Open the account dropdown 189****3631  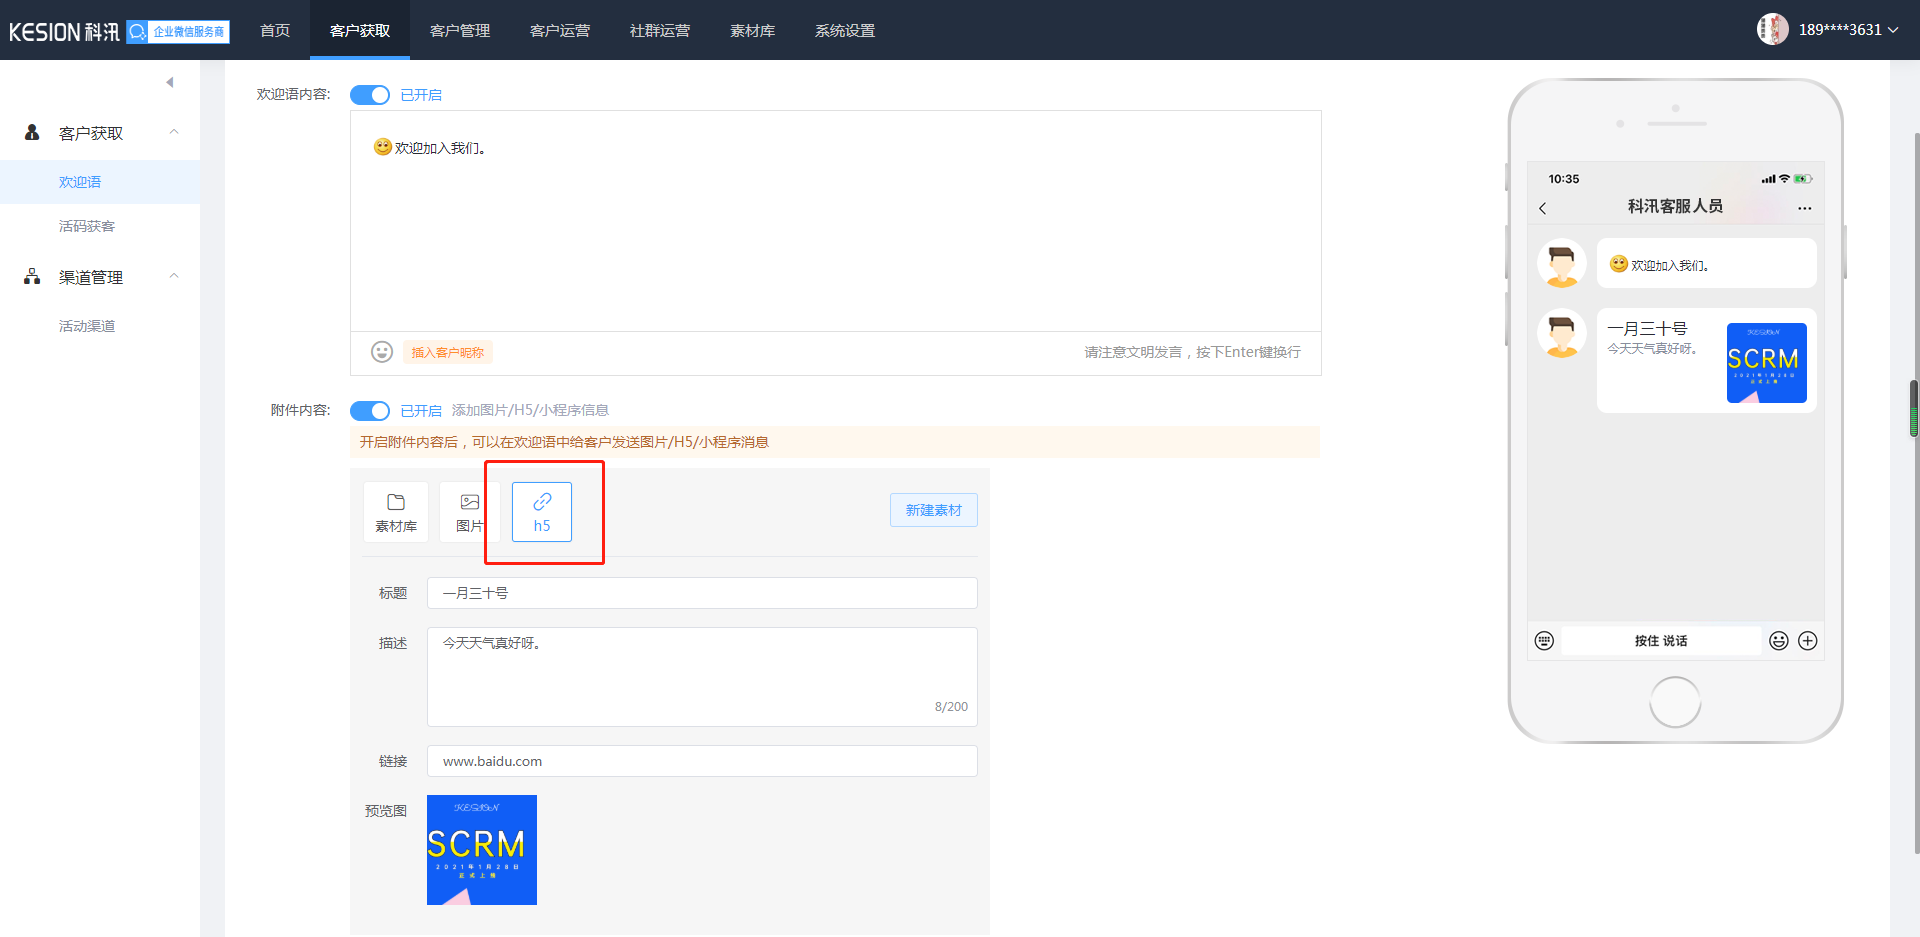(x=1847, y=30)
